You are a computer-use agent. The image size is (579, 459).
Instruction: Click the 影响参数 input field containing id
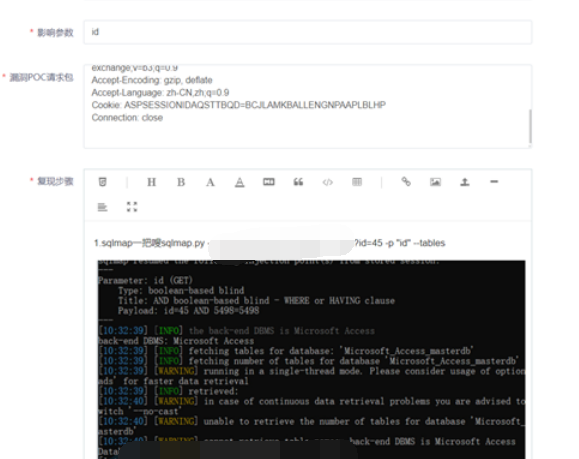pos(308,32)
